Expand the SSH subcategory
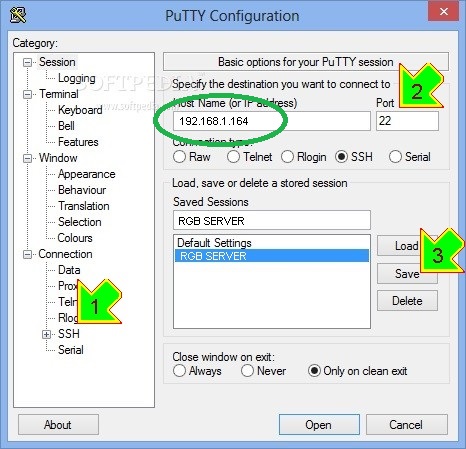Screen dimensions: 466x449 coord(47,334)
